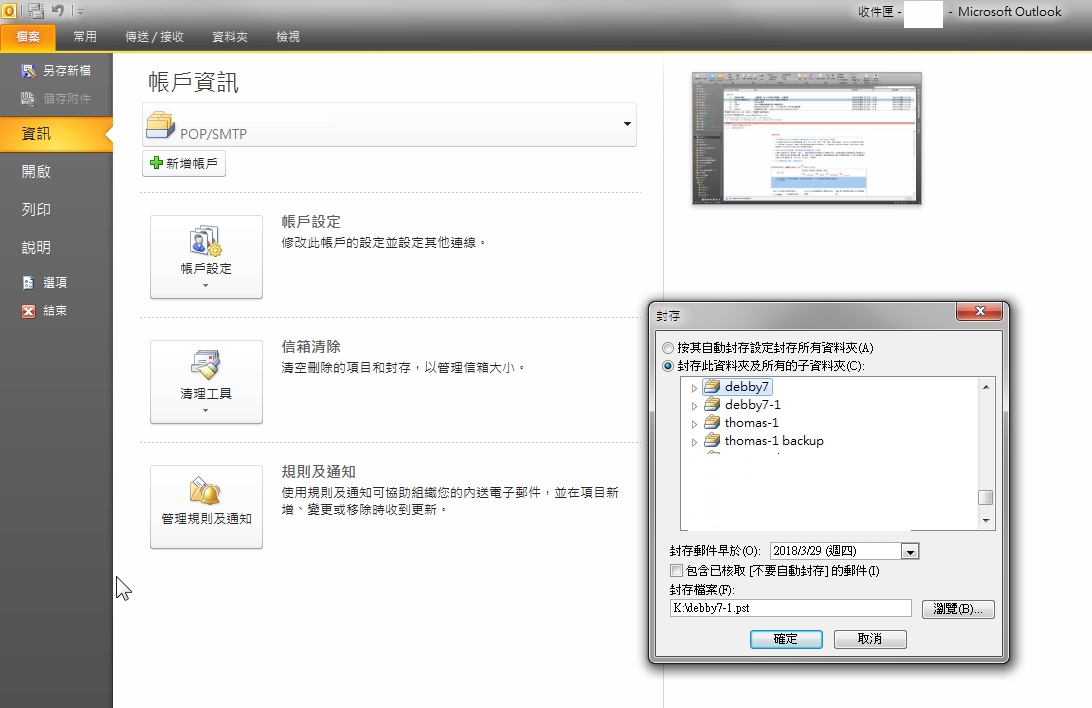Open the 檢視 ribbon tab
Viewport: 1092px width, 708px height.
[x=287, y=36]
